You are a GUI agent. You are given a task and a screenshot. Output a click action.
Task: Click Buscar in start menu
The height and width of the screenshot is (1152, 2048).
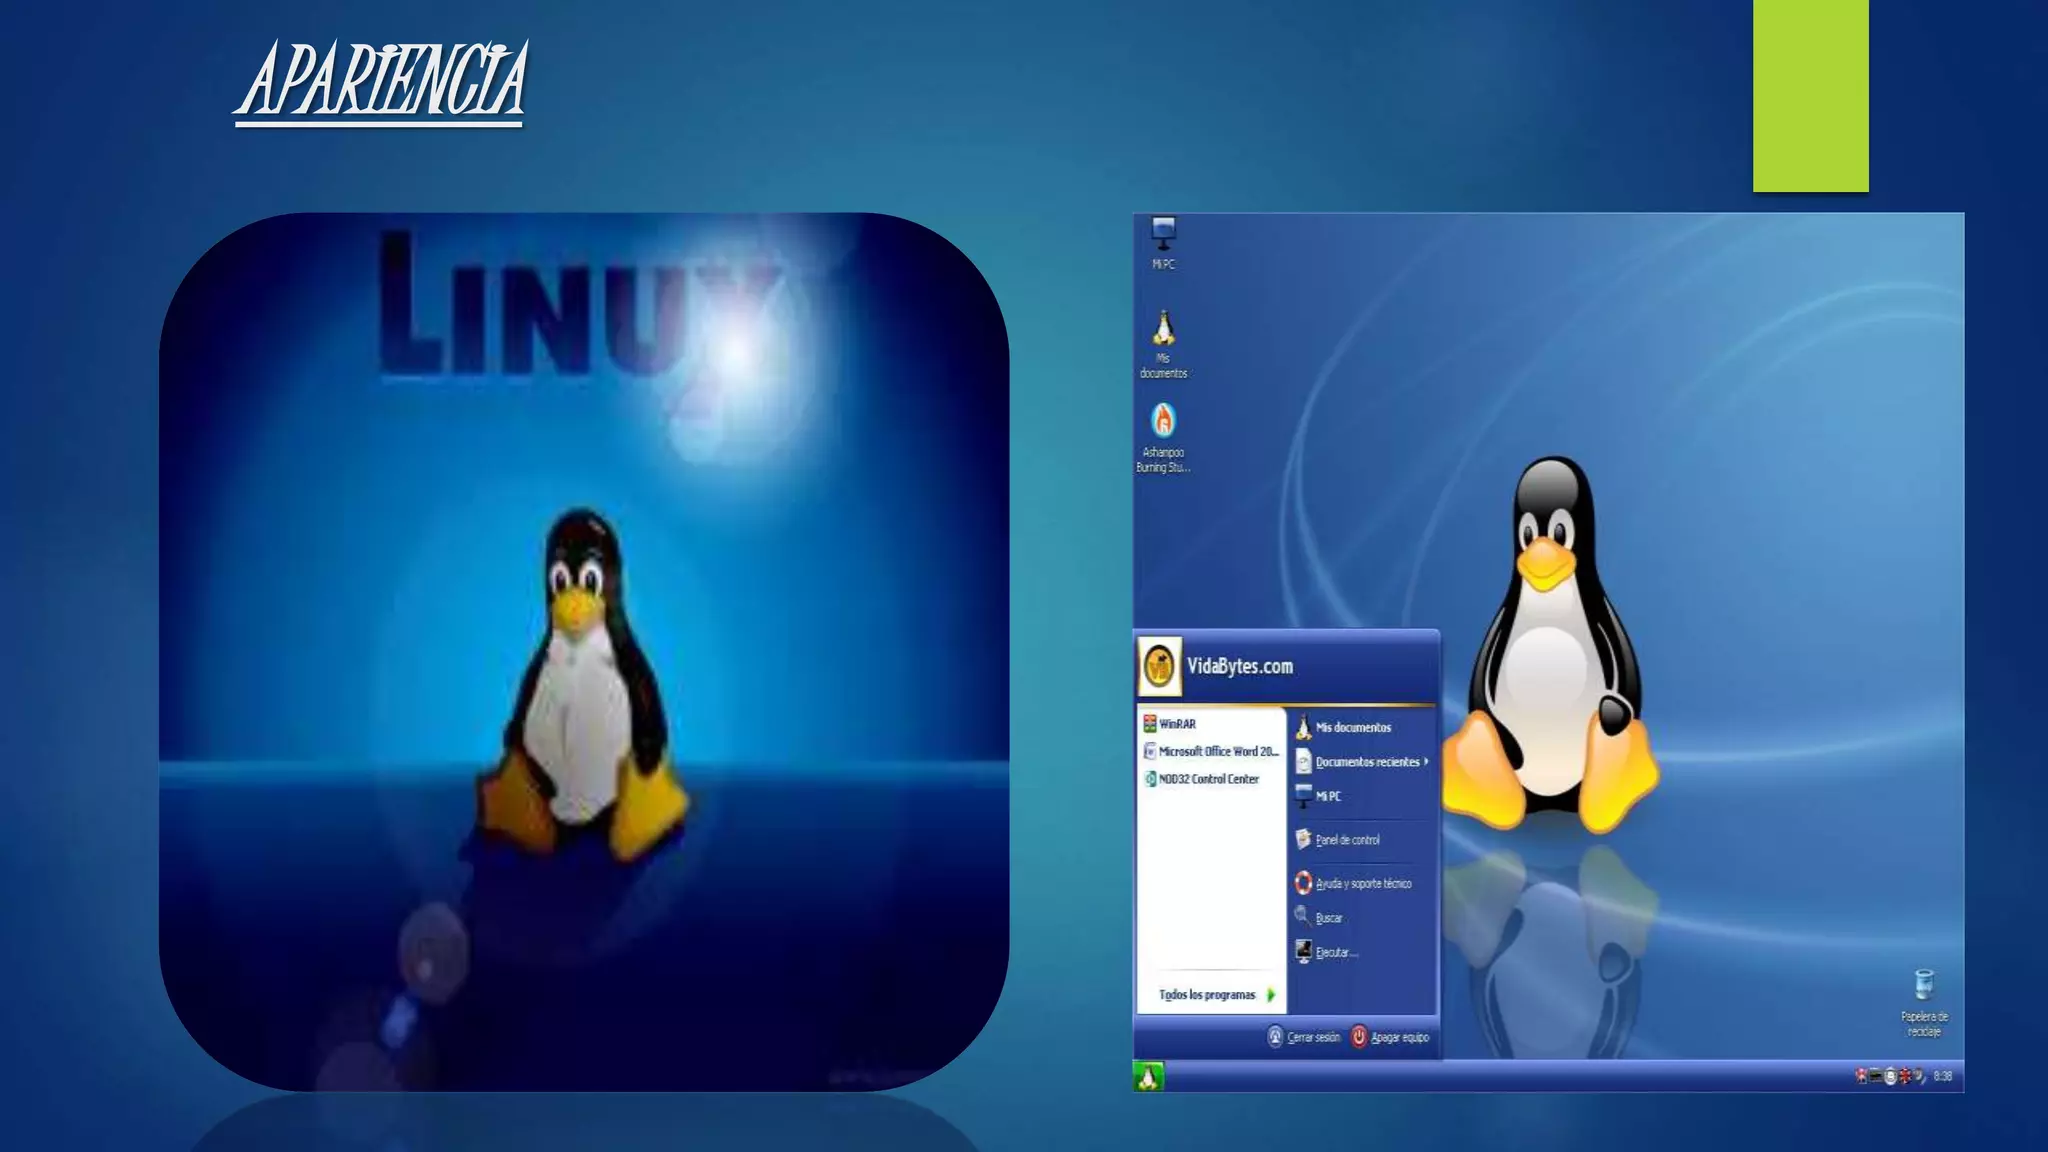[x=1328, y=917]
